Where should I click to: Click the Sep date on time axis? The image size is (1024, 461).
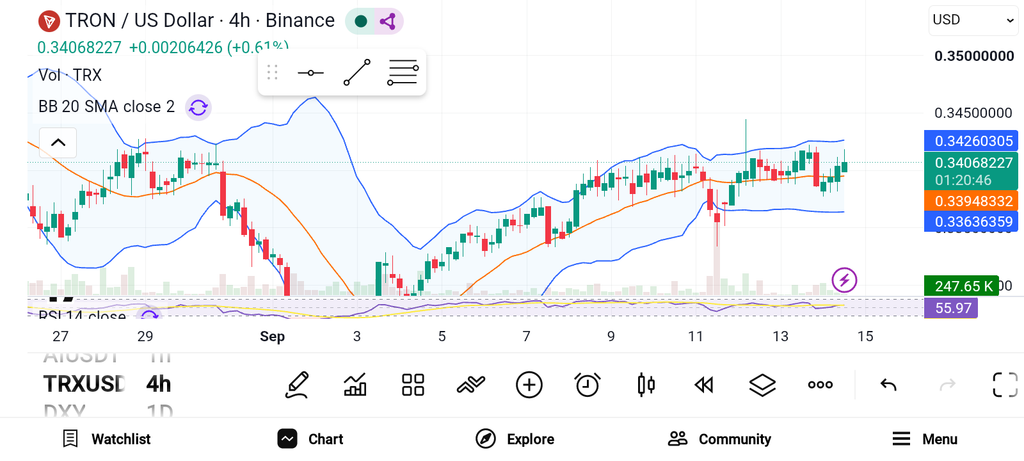[x=272, y=337]
